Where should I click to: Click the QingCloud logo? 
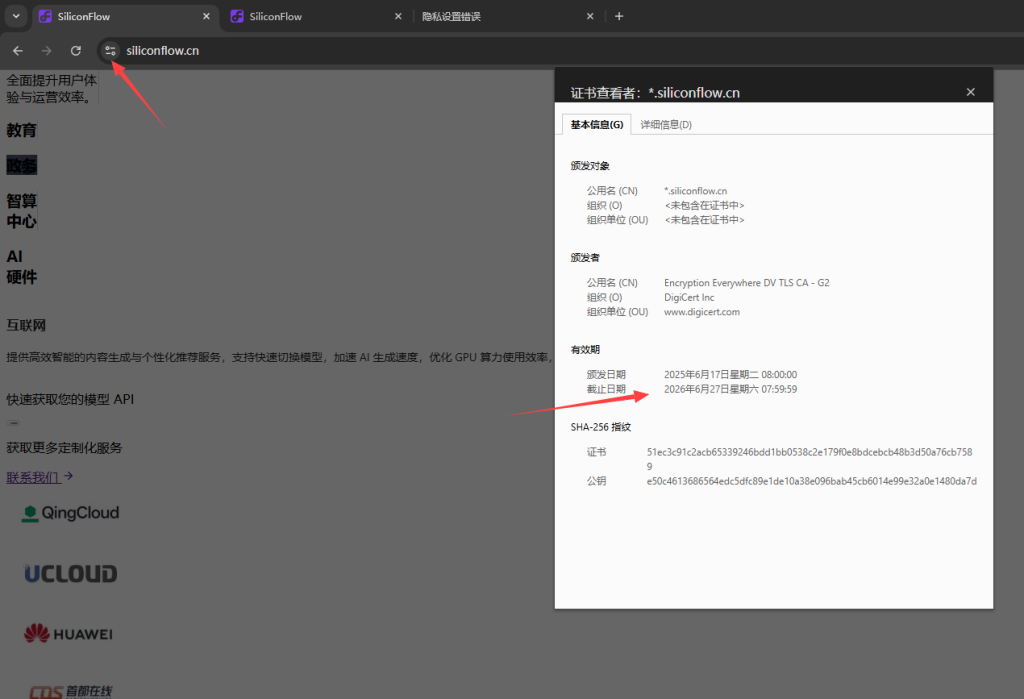(71, 513)
